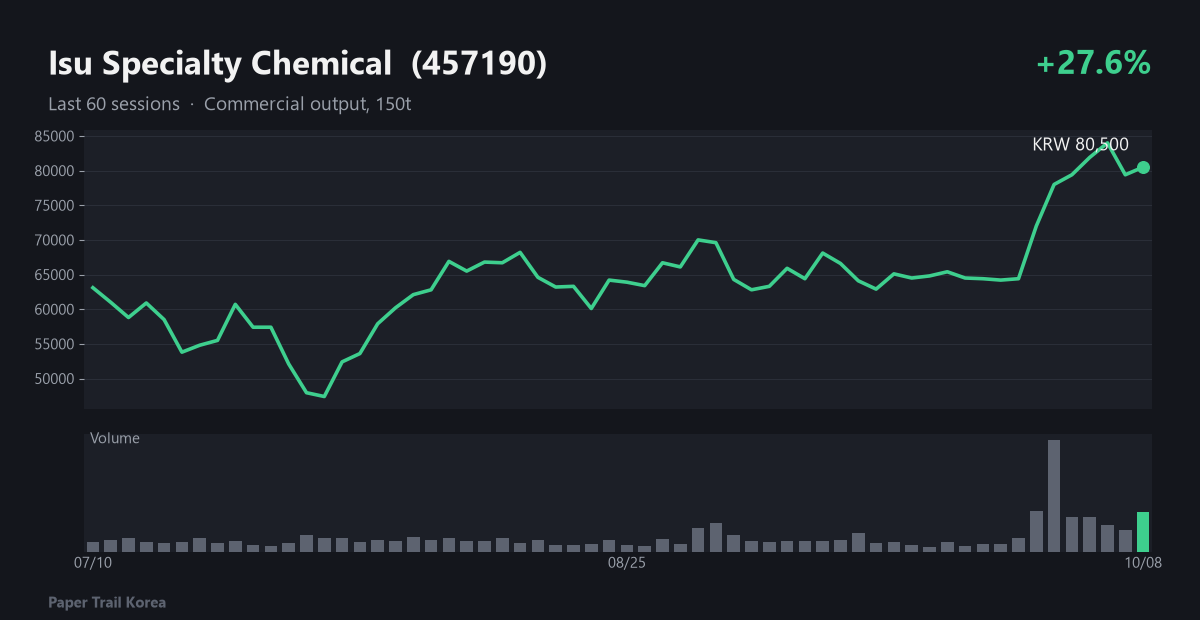Click the 'Last 60 sessions' subtitle text
This screenshot has width=1200, height=620.
pyautogui.click(x=114, y=104)
